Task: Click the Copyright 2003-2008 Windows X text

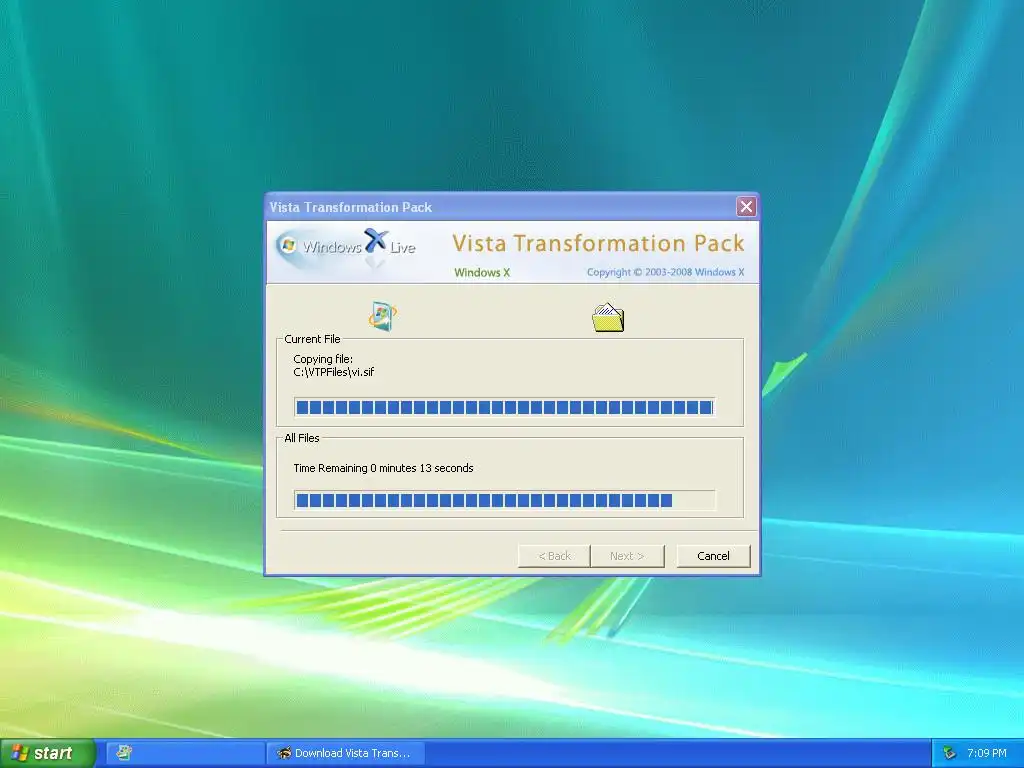Action: 665,272
